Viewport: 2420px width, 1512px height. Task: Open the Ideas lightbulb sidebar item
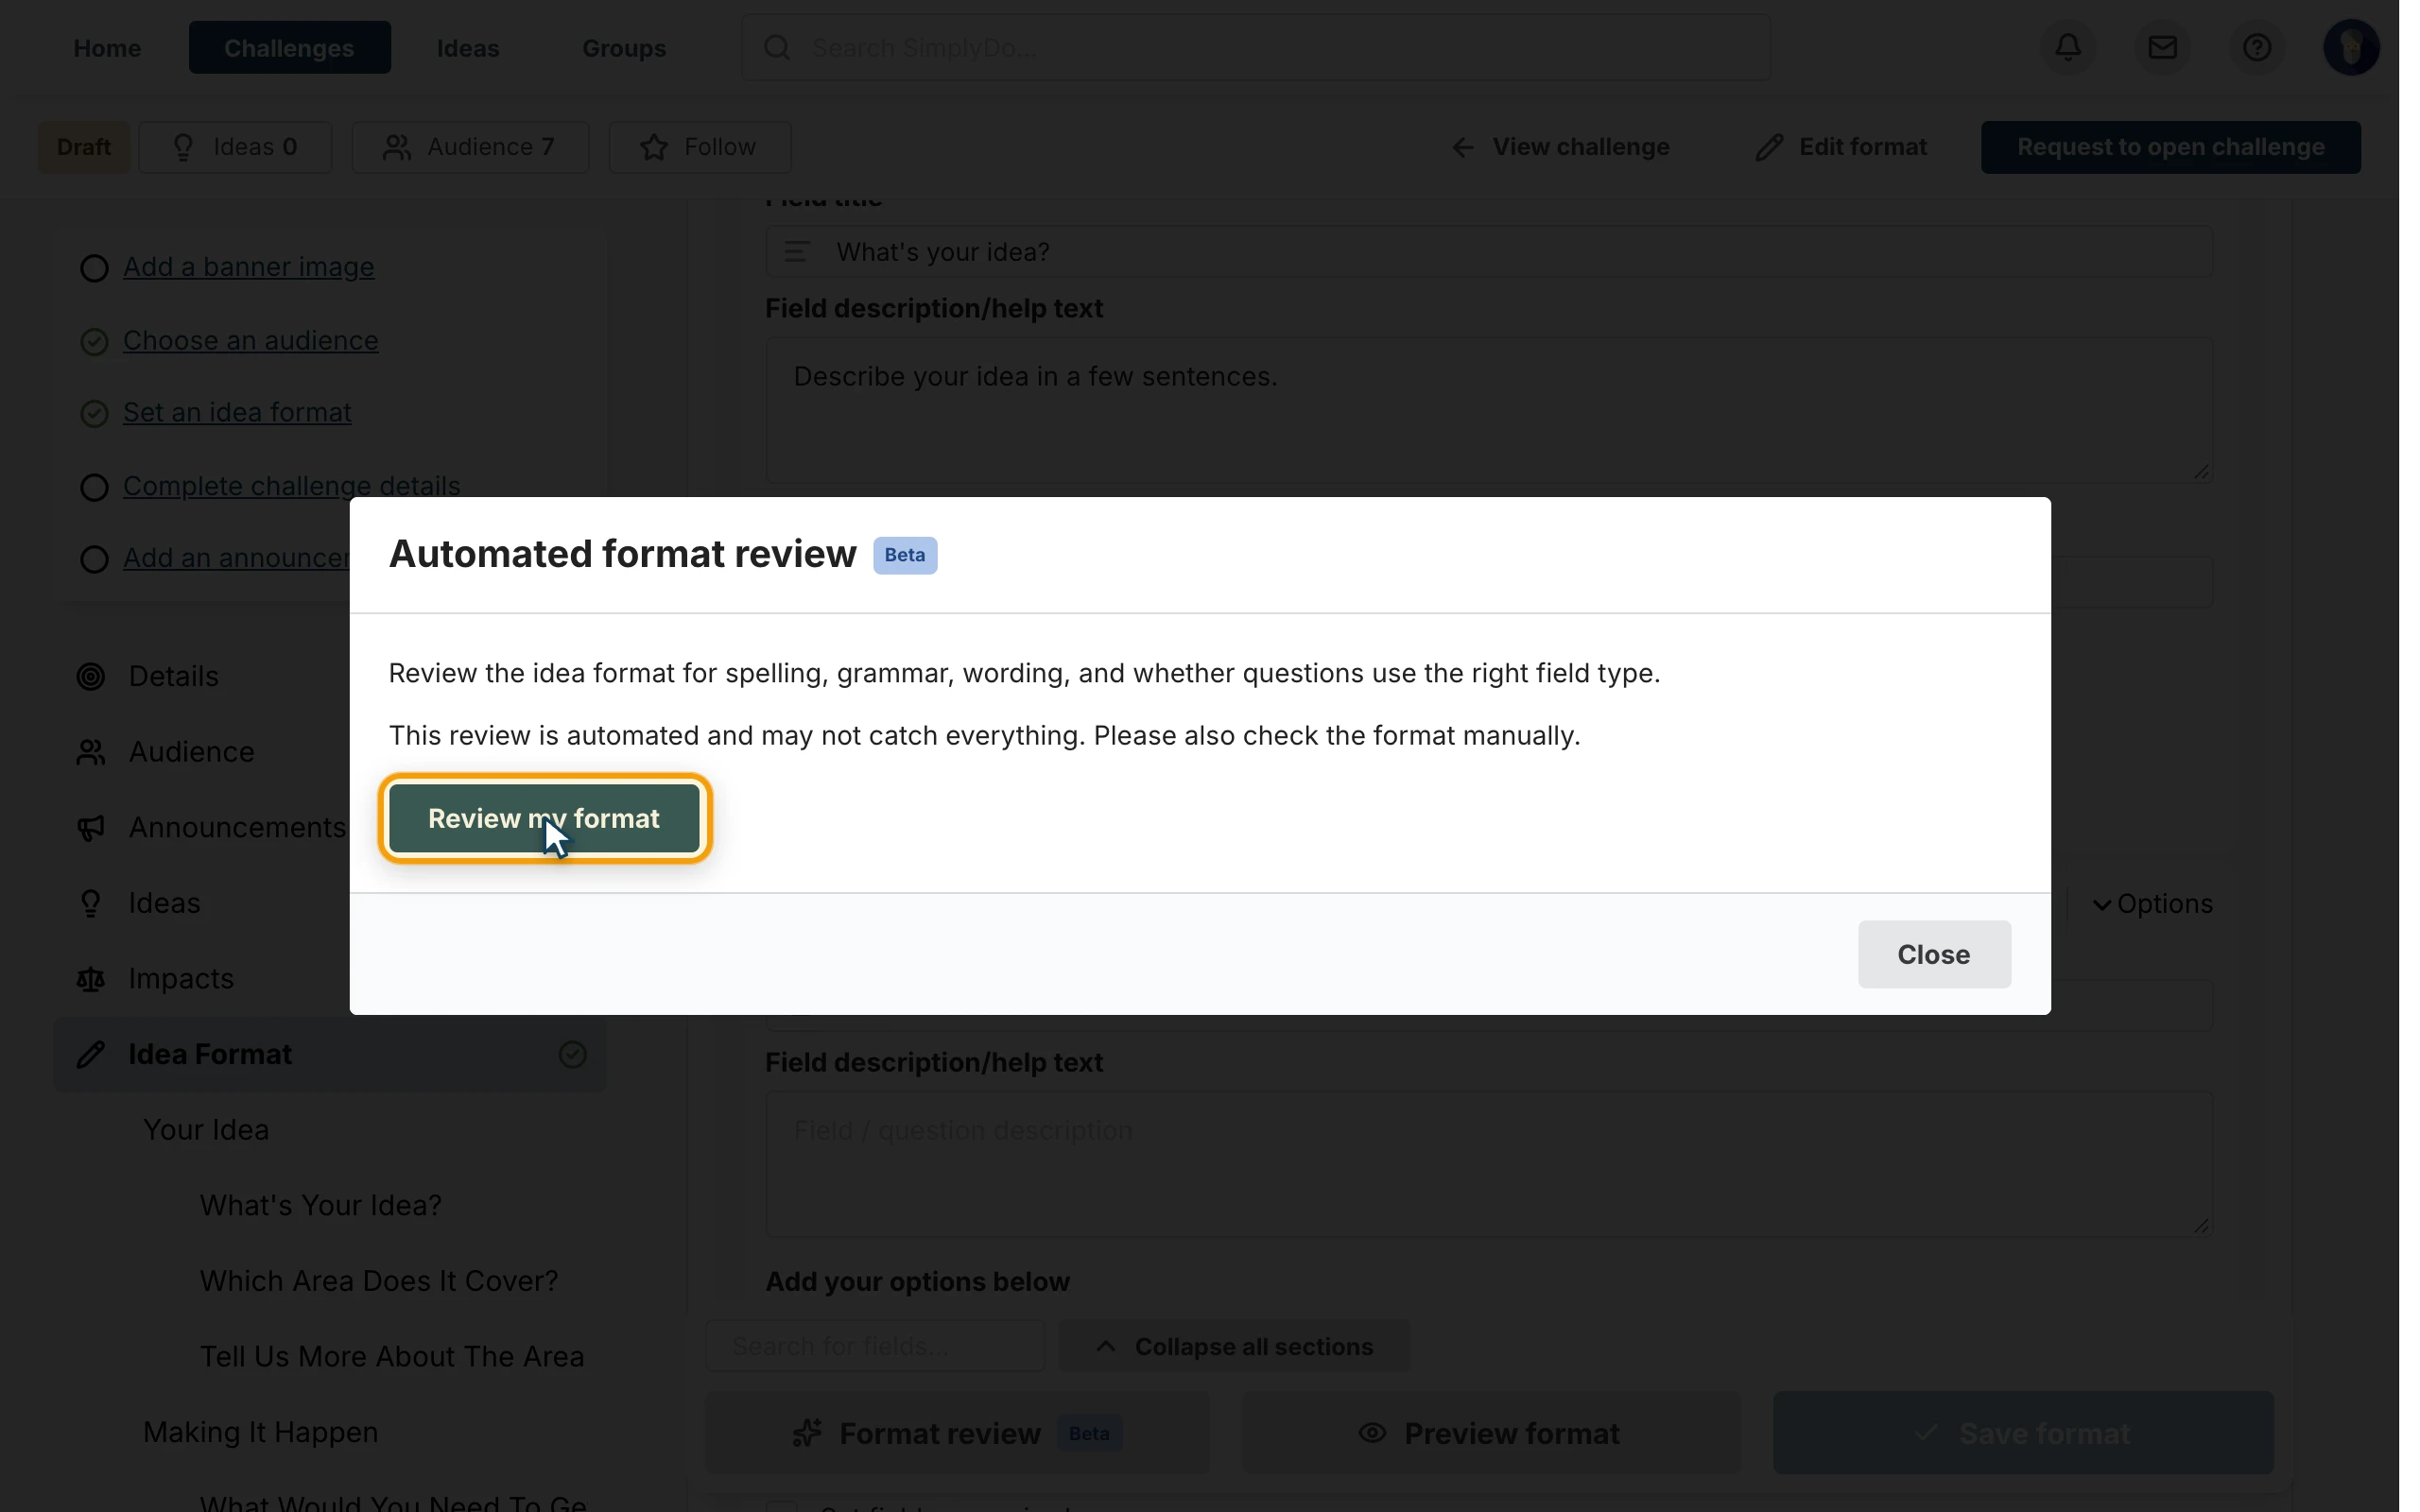164,903
